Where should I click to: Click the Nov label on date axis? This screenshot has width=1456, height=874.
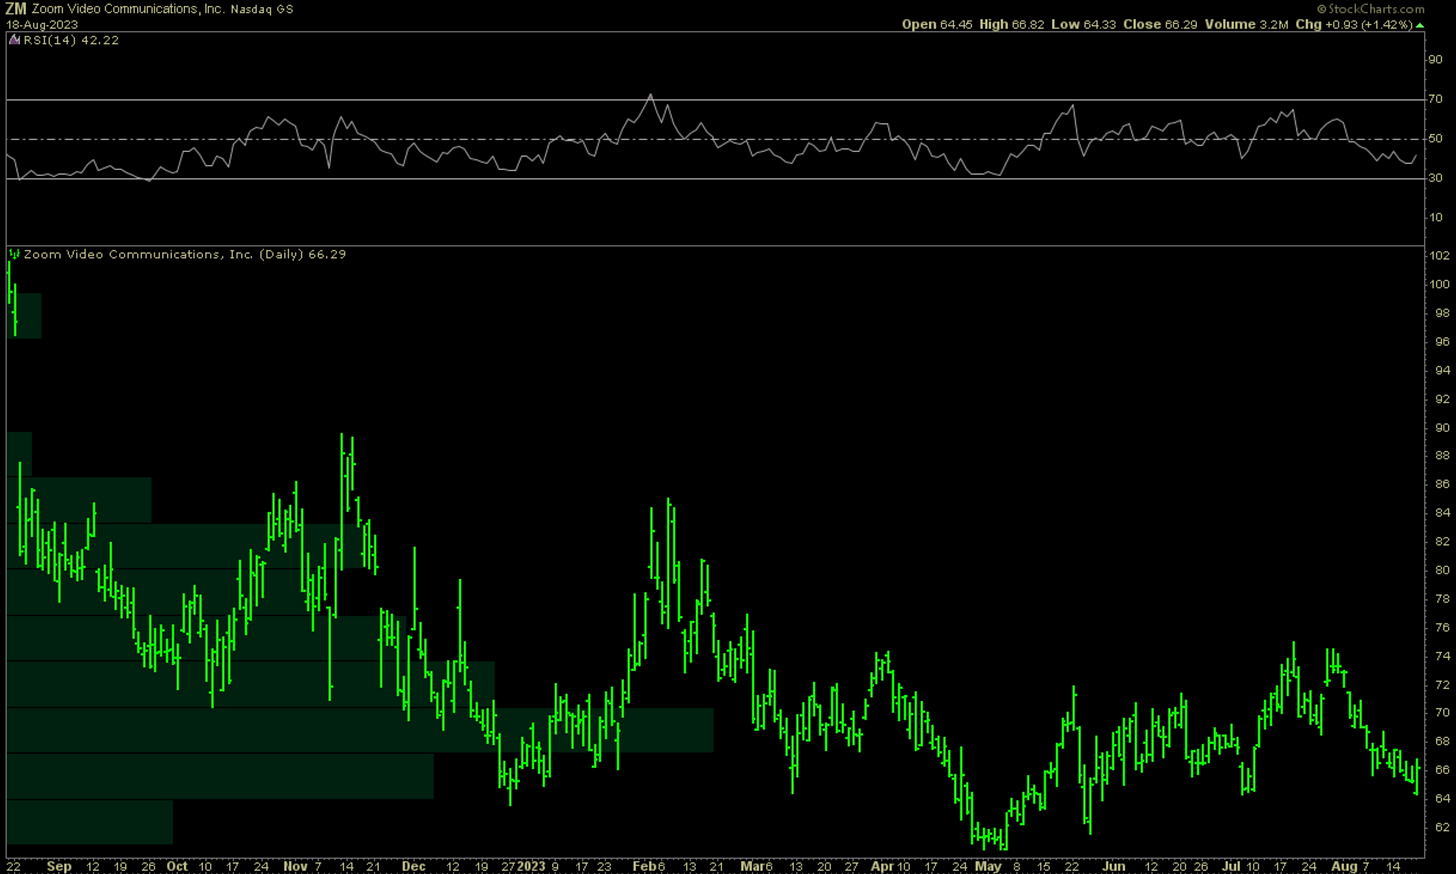pyautogui.click(x=295, y=866)
